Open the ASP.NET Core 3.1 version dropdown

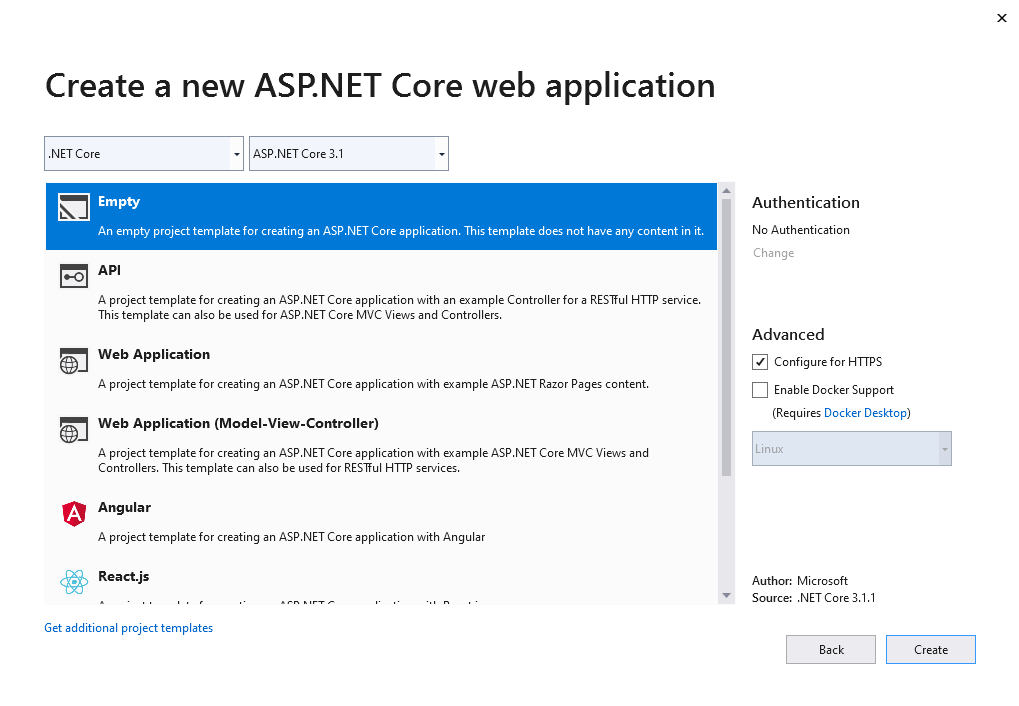(349, 154)
